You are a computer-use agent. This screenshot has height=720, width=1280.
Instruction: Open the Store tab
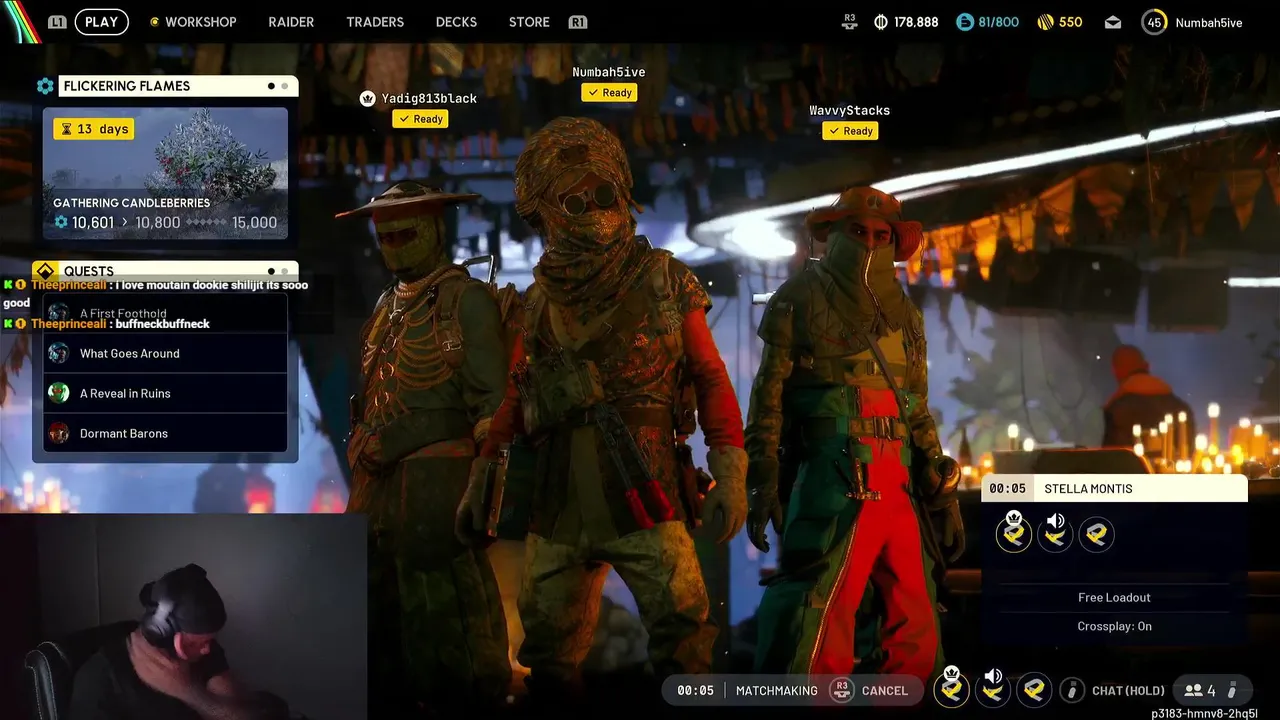pos(529,22)
